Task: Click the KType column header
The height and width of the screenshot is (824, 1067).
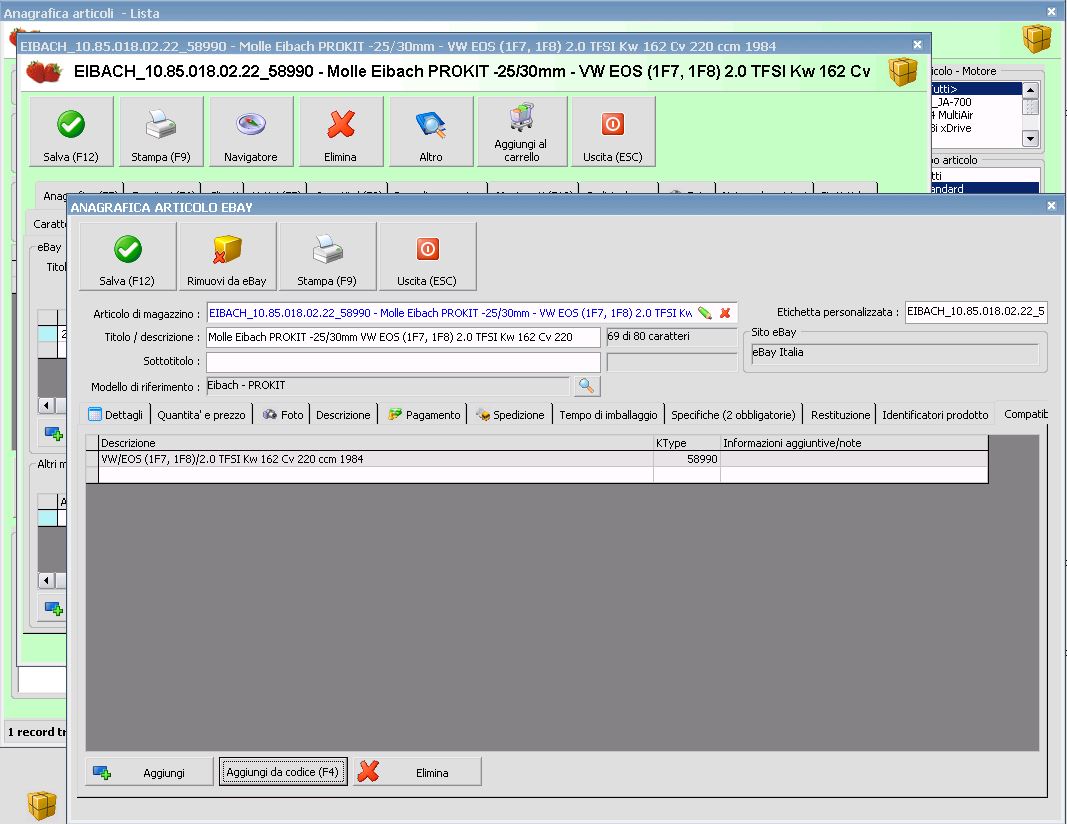Action: [x=687, y=443]
